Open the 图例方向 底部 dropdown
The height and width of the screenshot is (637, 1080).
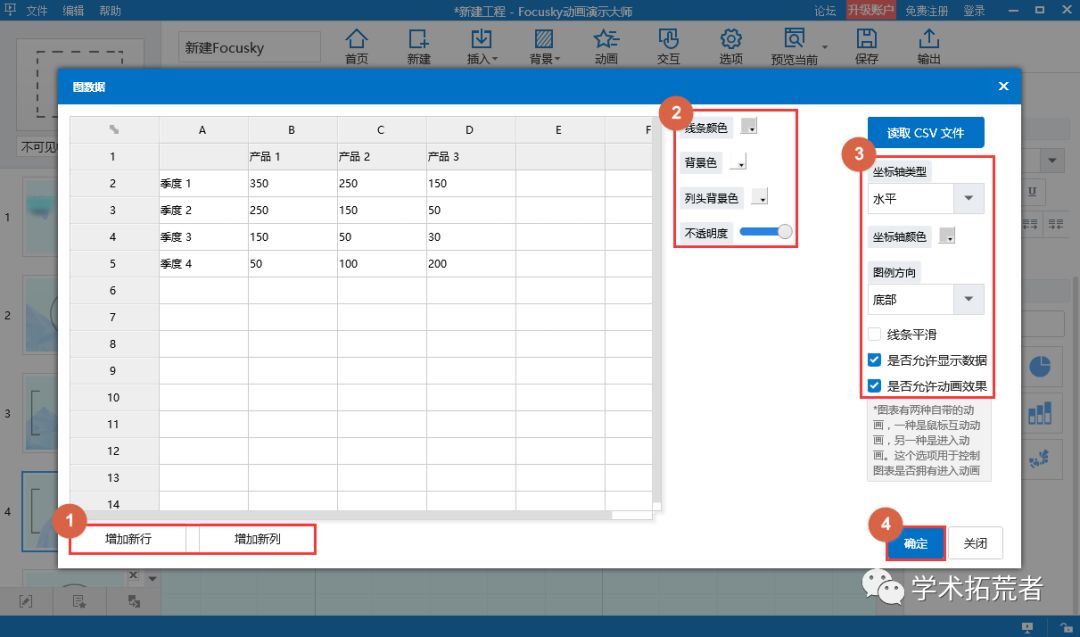click(926, 300)
